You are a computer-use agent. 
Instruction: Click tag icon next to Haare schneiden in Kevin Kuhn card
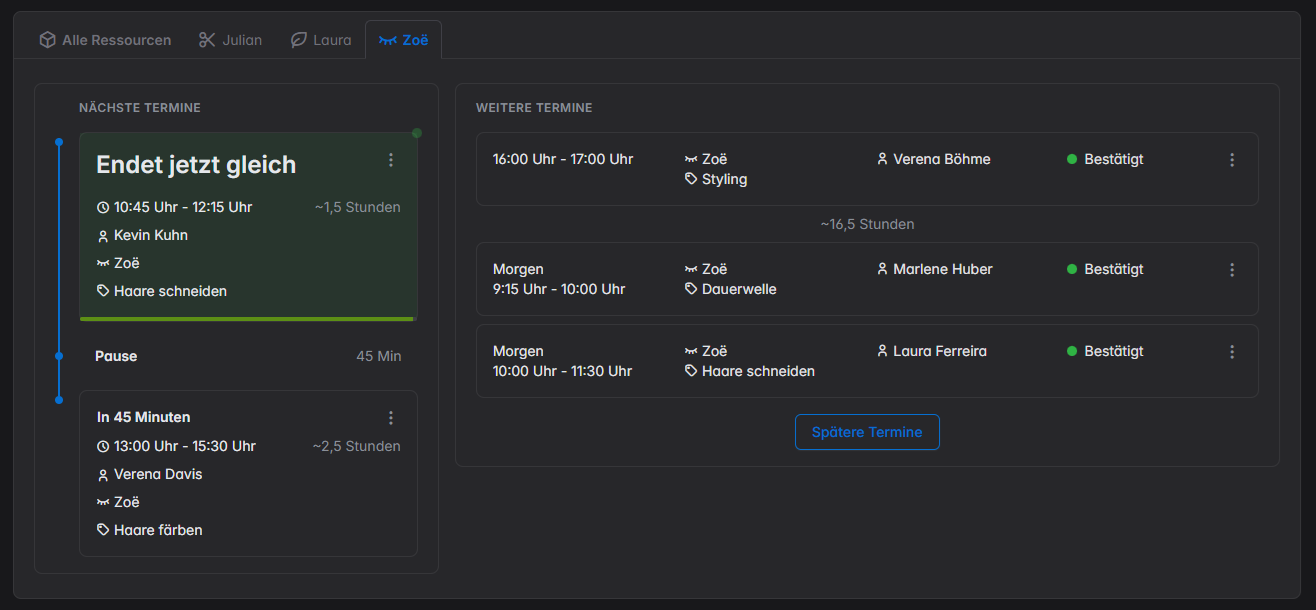tap(103, 291)
